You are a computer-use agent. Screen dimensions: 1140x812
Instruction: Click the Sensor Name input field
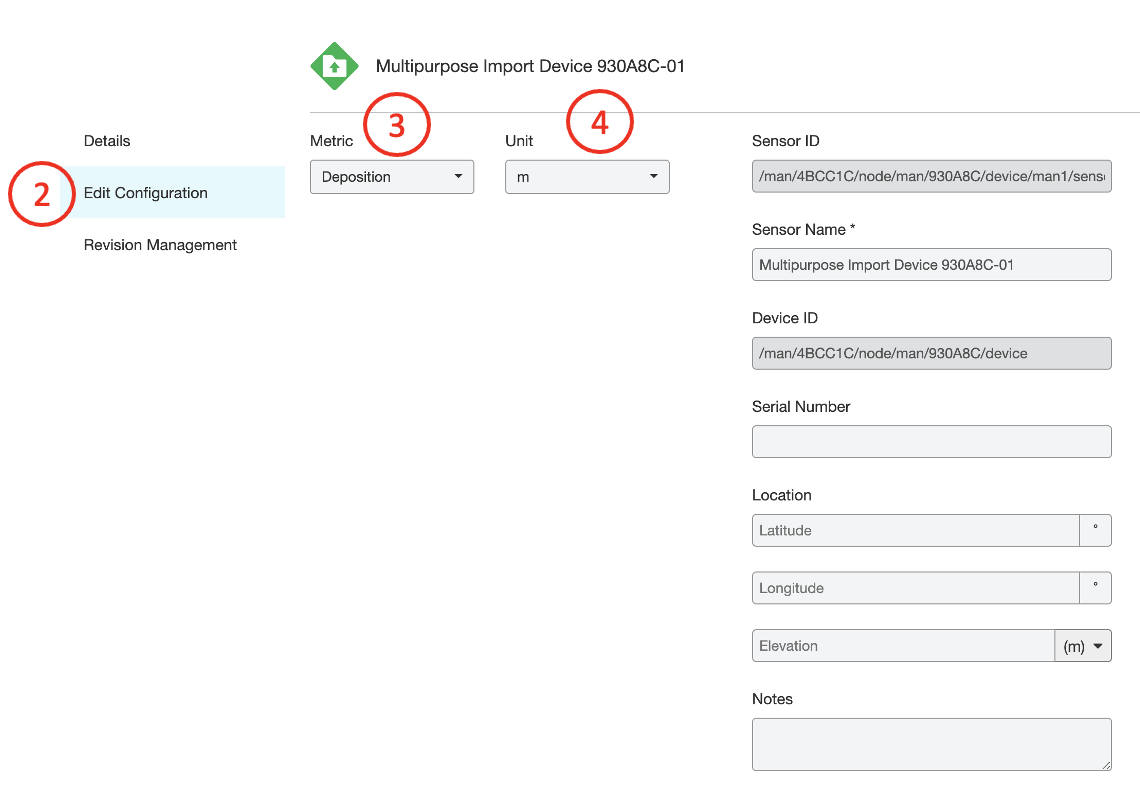click(931, 264)
